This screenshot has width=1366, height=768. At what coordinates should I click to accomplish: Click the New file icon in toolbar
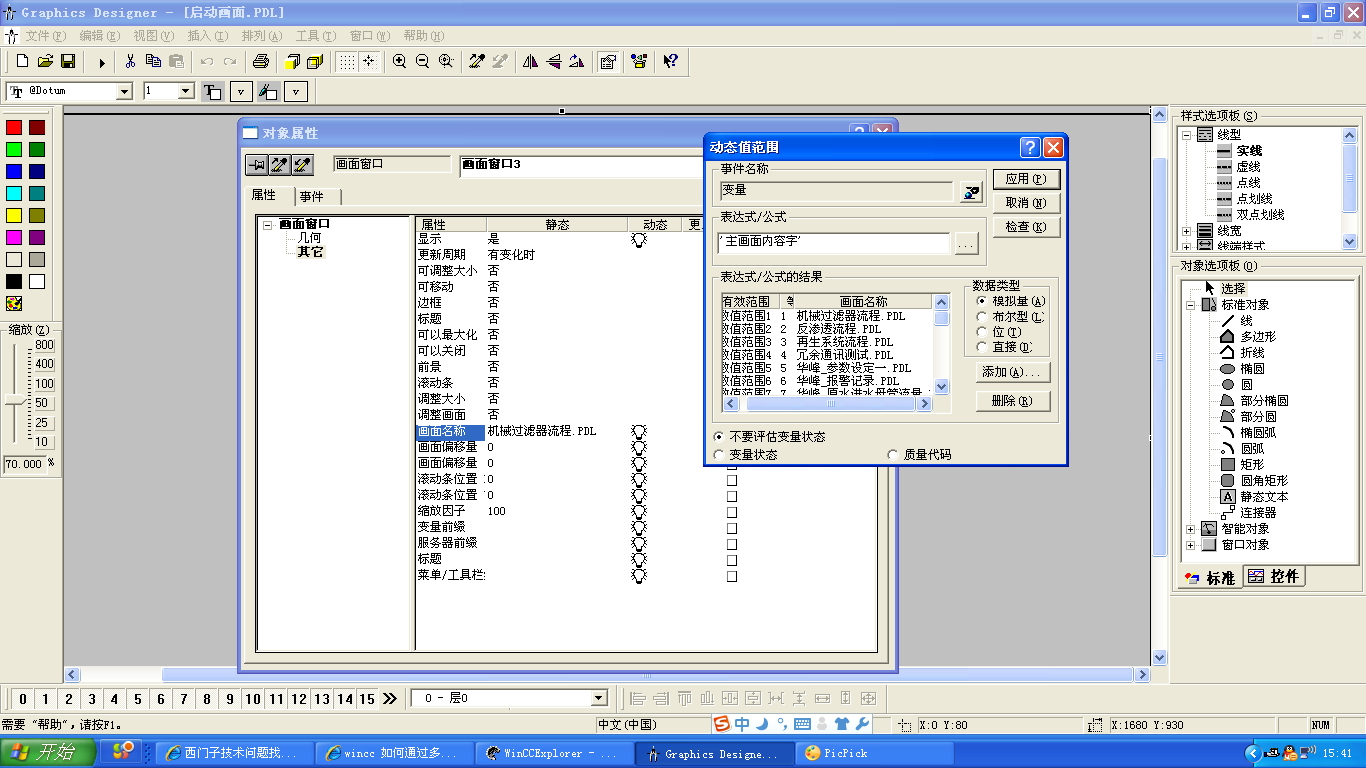[x=22, y=61]
